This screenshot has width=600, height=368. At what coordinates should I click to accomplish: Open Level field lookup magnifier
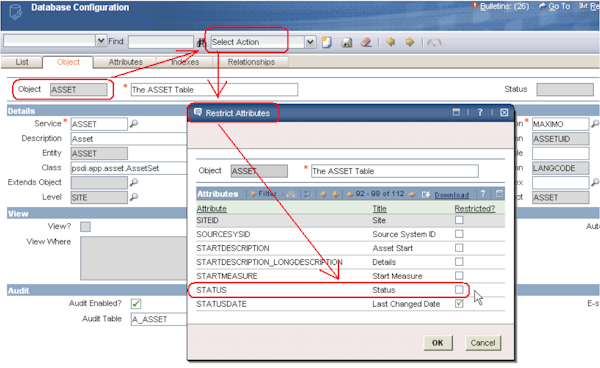pos(134,197)
